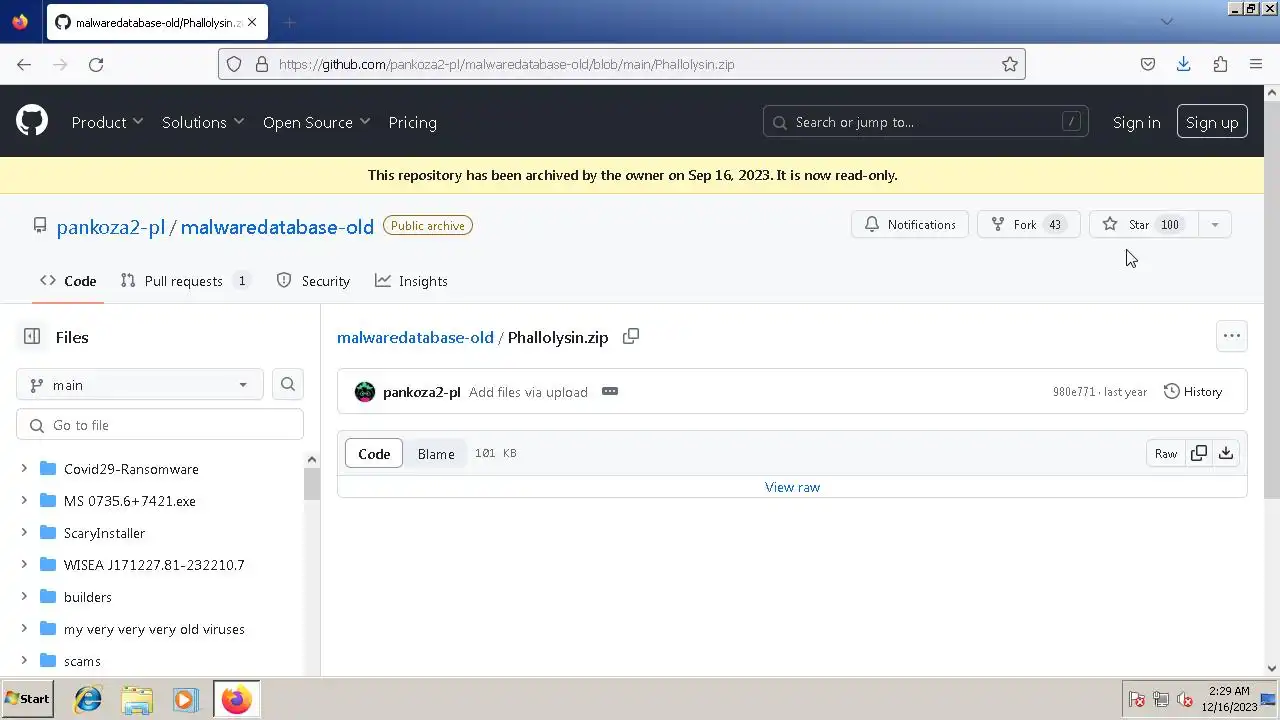Viewport: 1280px width, 720px height.
Task: Open new tab with plus icon
Action: tap(289, 22)
